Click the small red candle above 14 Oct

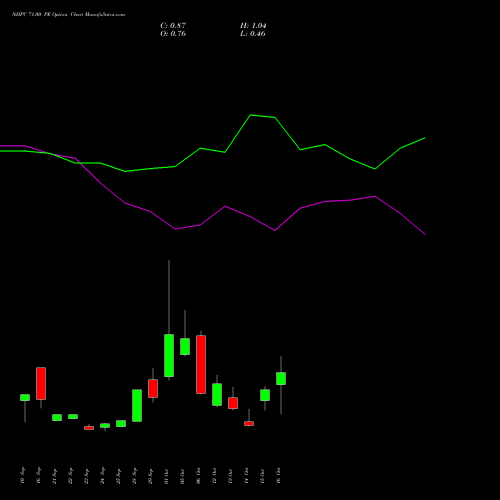point(249,423)
